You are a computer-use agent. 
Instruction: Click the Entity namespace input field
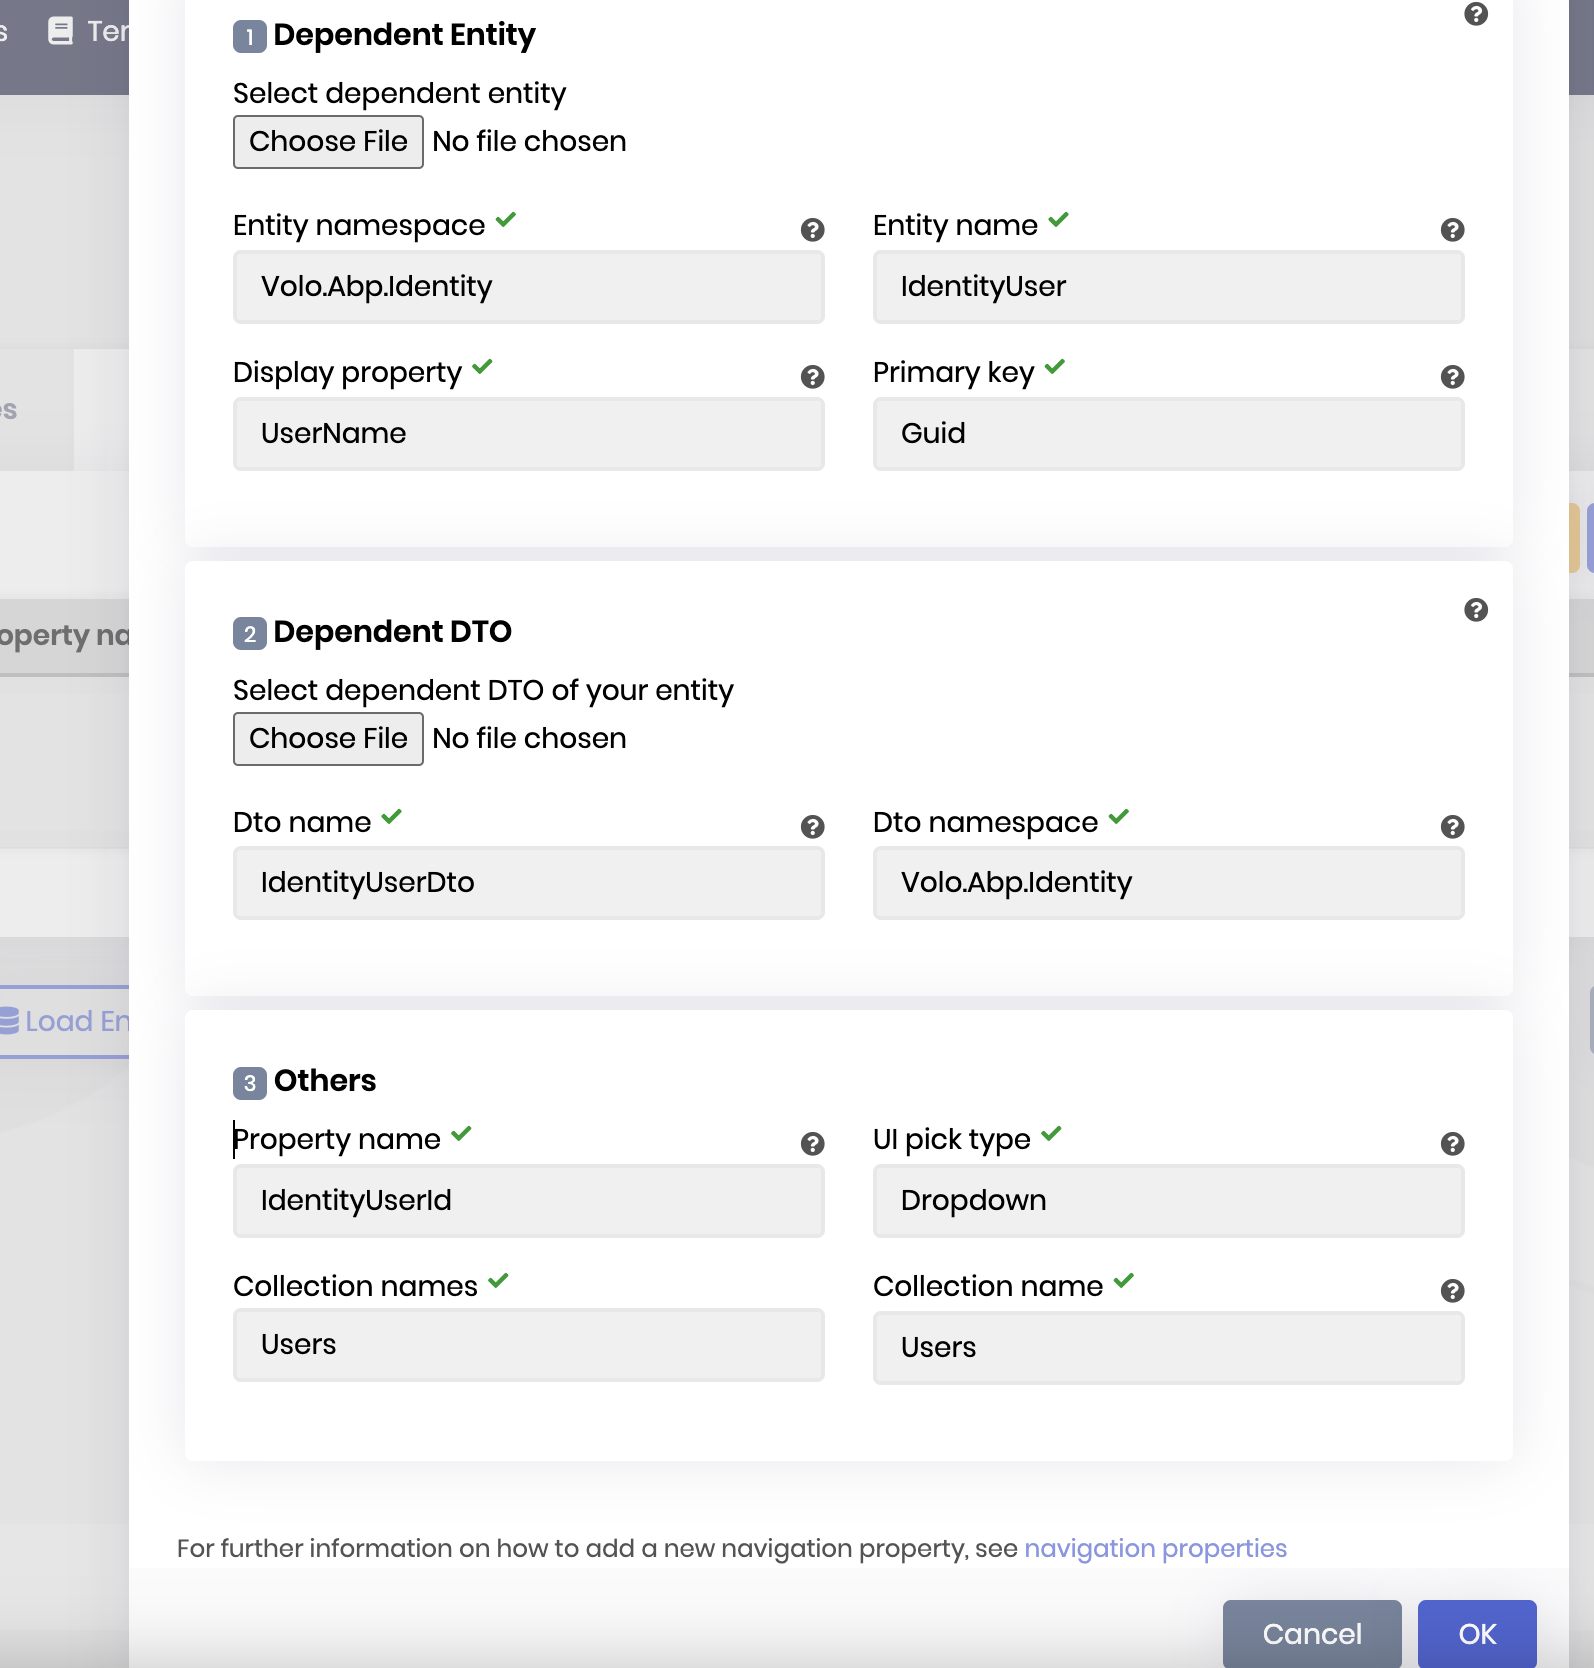click(528, 287)
